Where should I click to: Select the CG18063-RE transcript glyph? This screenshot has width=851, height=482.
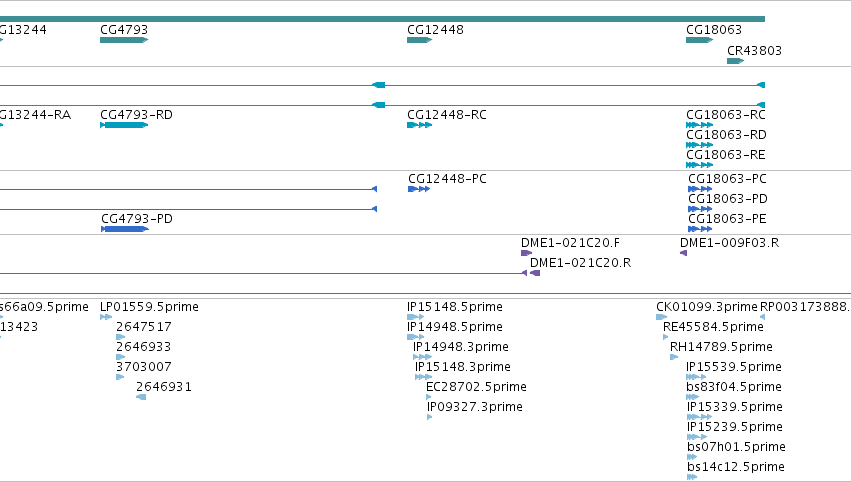(700, 165)
